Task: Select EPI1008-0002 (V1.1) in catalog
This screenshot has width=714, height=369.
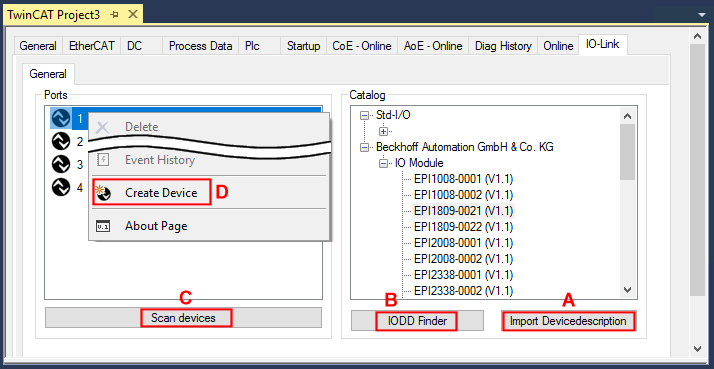Action: 464,195
